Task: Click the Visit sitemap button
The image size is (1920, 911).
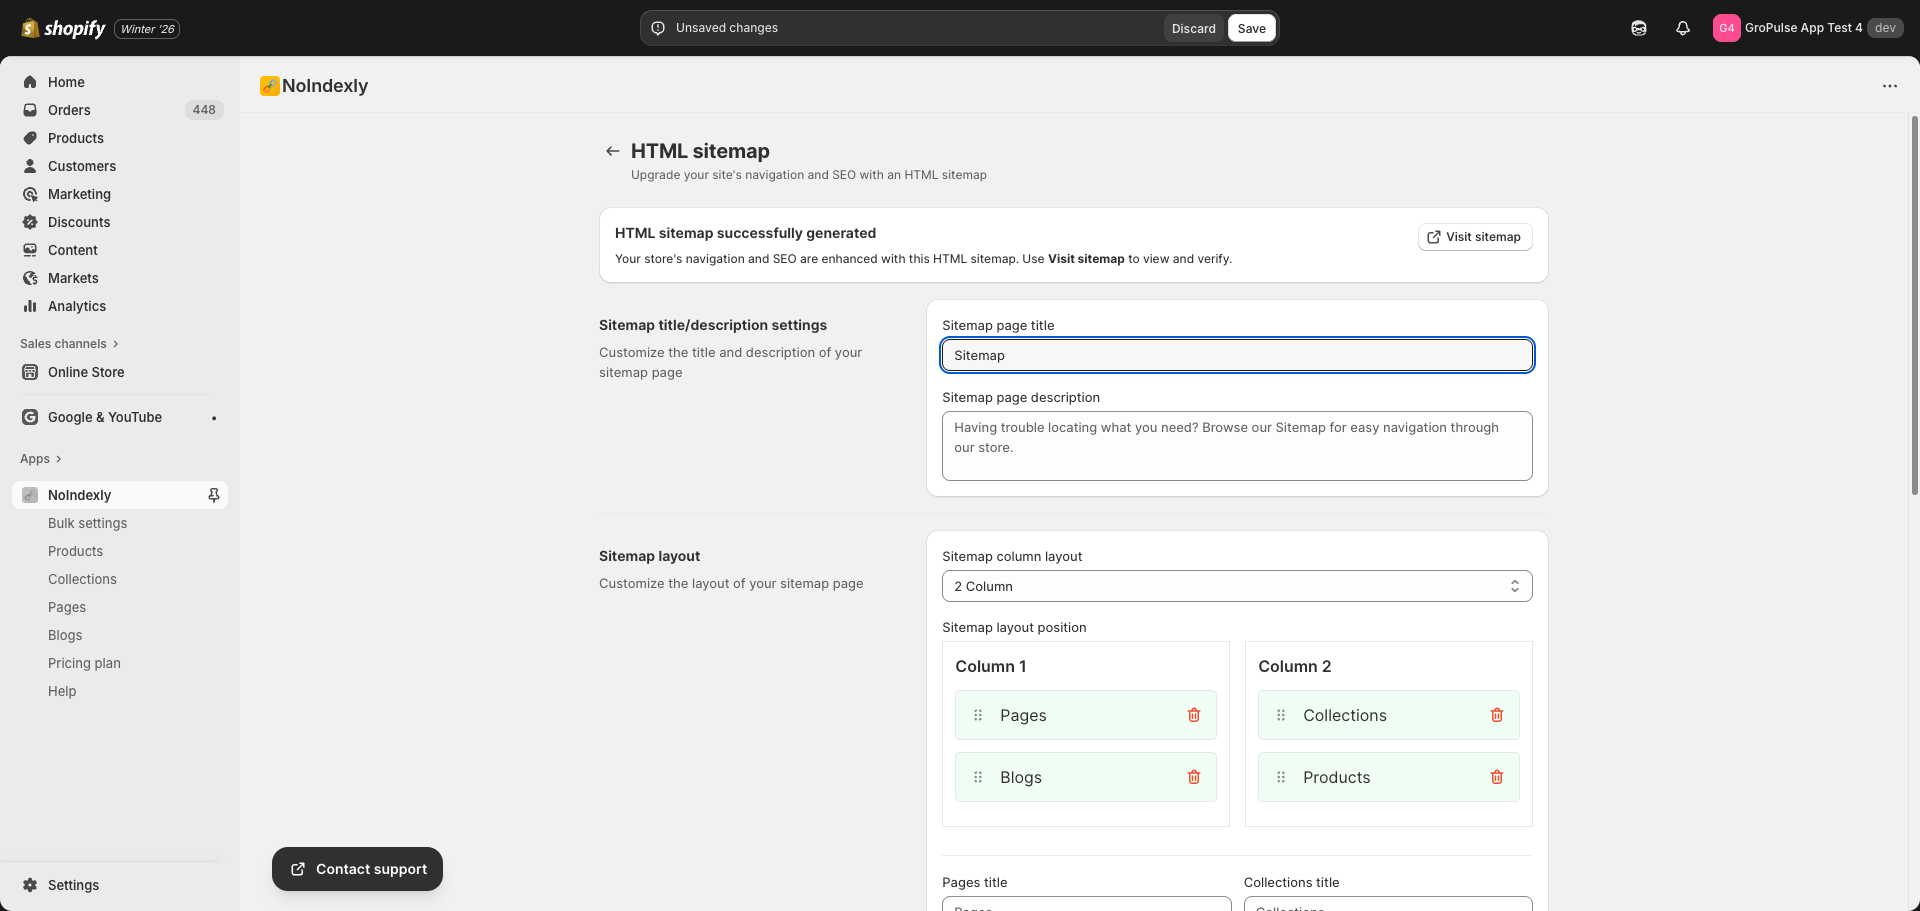Action: click(1474, 237)
